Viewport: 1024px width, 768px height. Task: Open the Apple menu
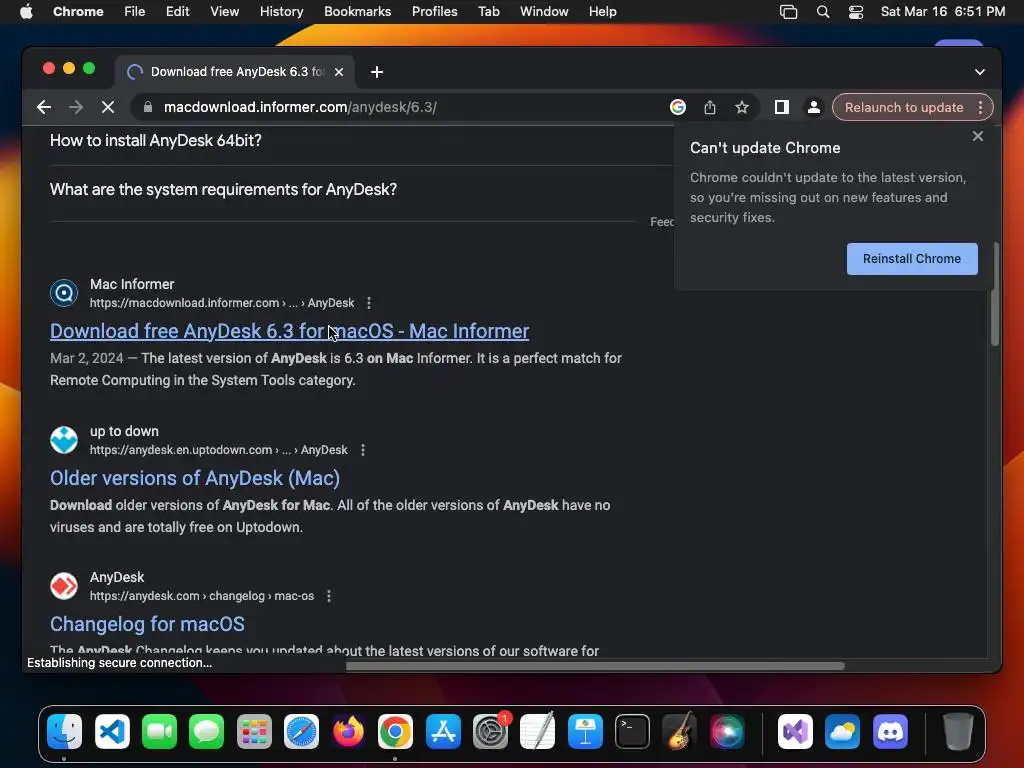point(26,11)
